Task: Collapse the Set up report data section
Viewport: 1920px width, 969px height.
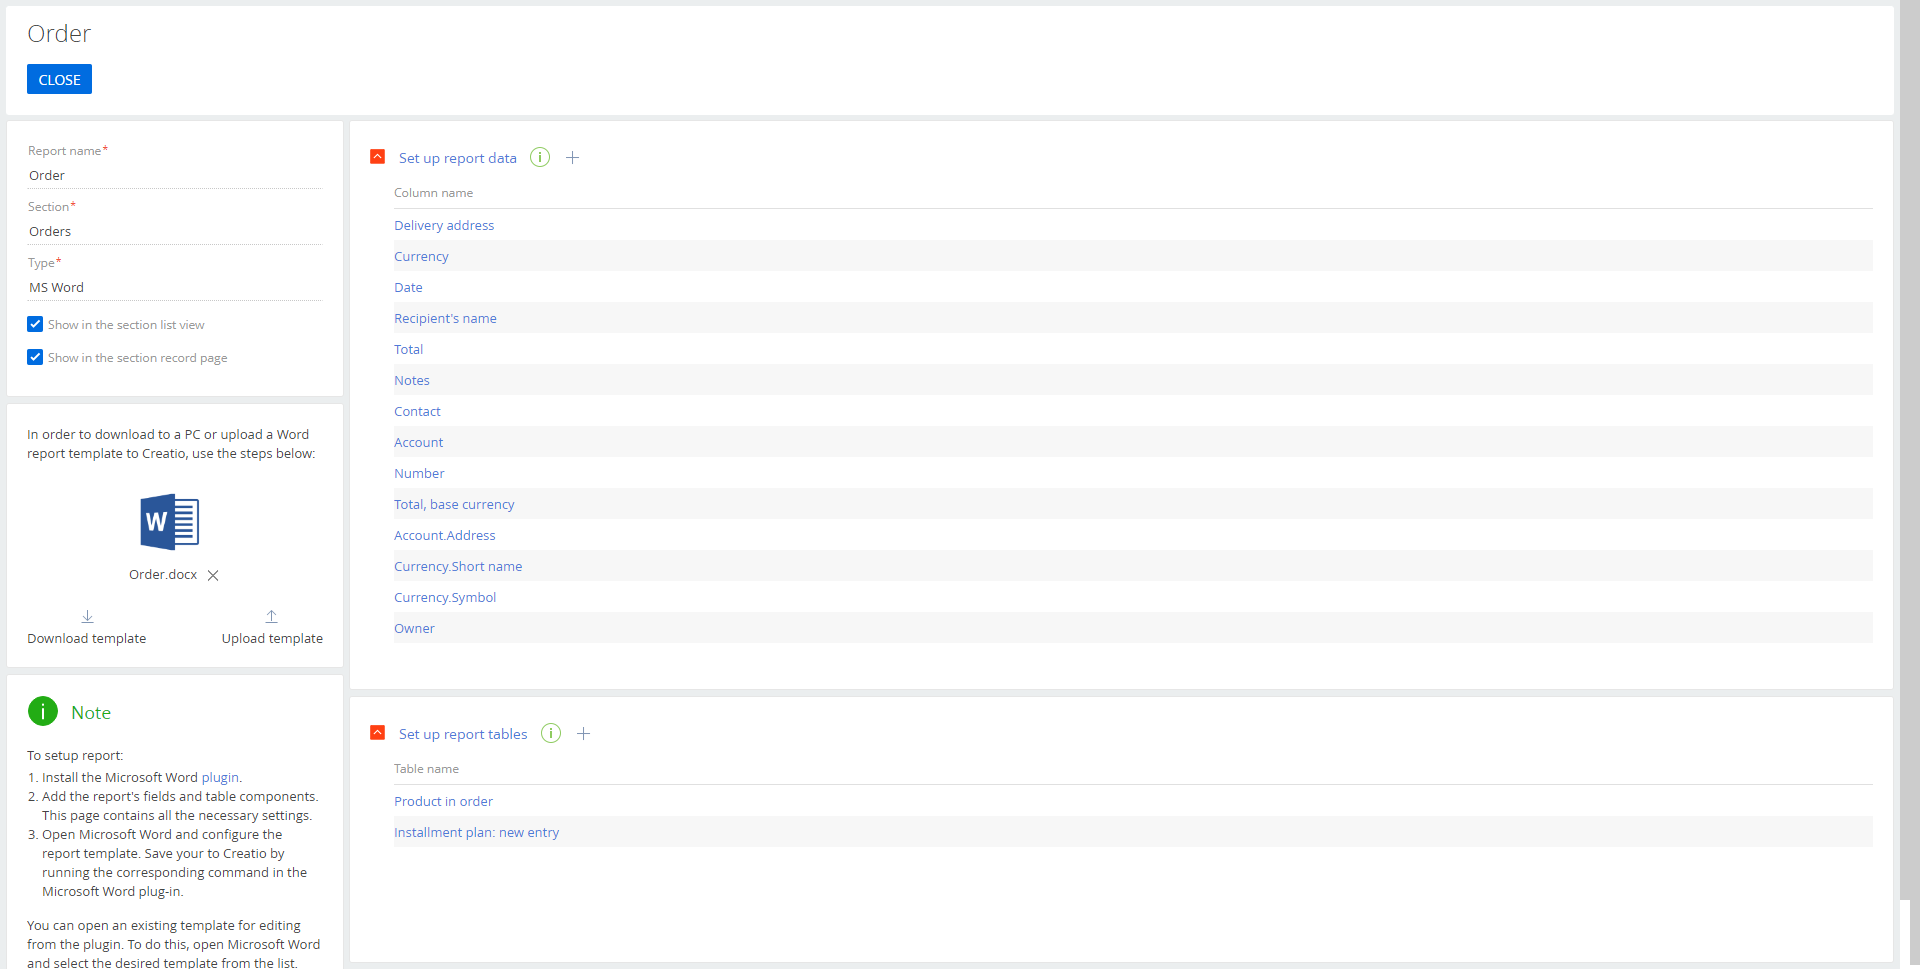Action: point(378,157)
